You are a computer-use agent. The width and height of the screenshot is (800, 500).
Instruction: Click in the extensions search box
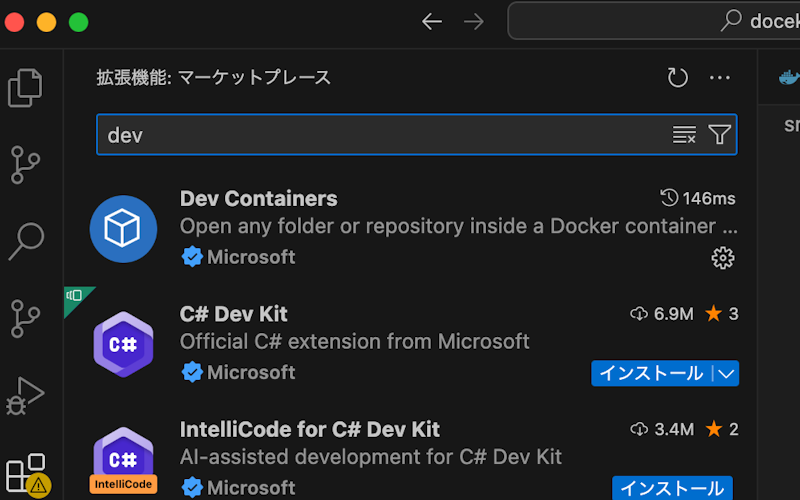(380, 135)
